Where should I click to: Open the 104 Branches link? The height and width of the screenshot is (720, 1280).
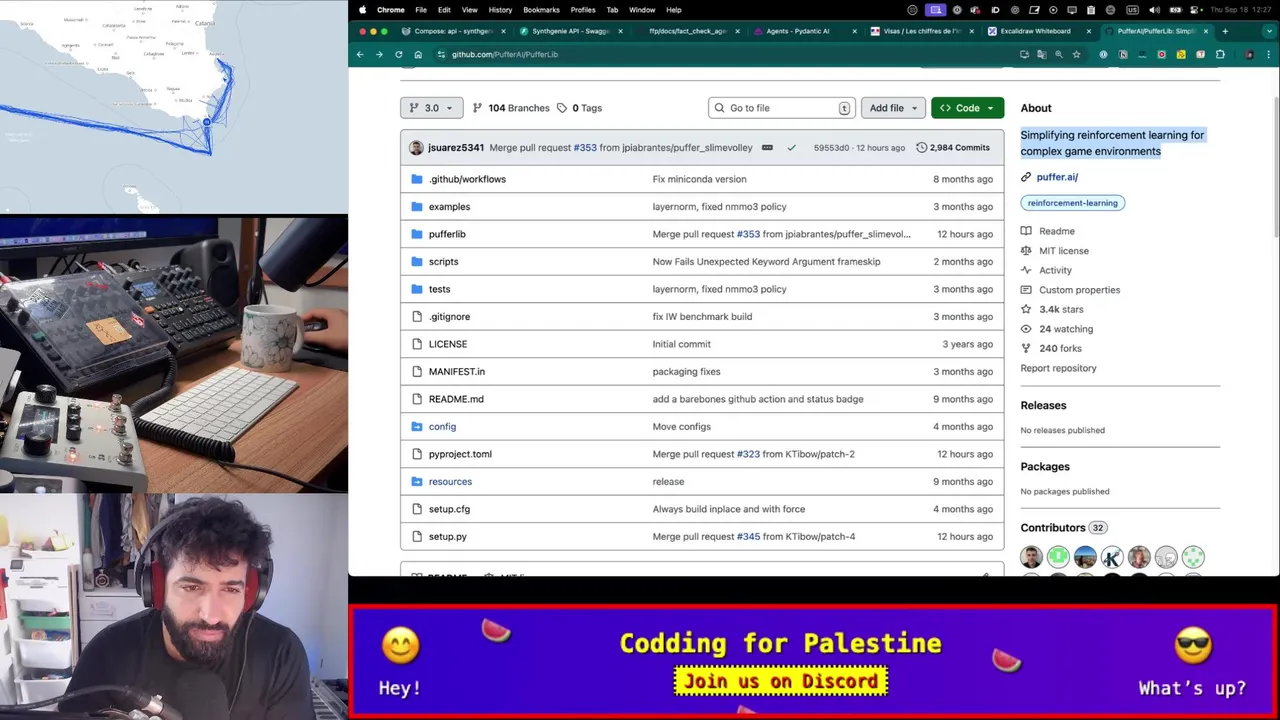pyautogui.click(x=511, y=108)
